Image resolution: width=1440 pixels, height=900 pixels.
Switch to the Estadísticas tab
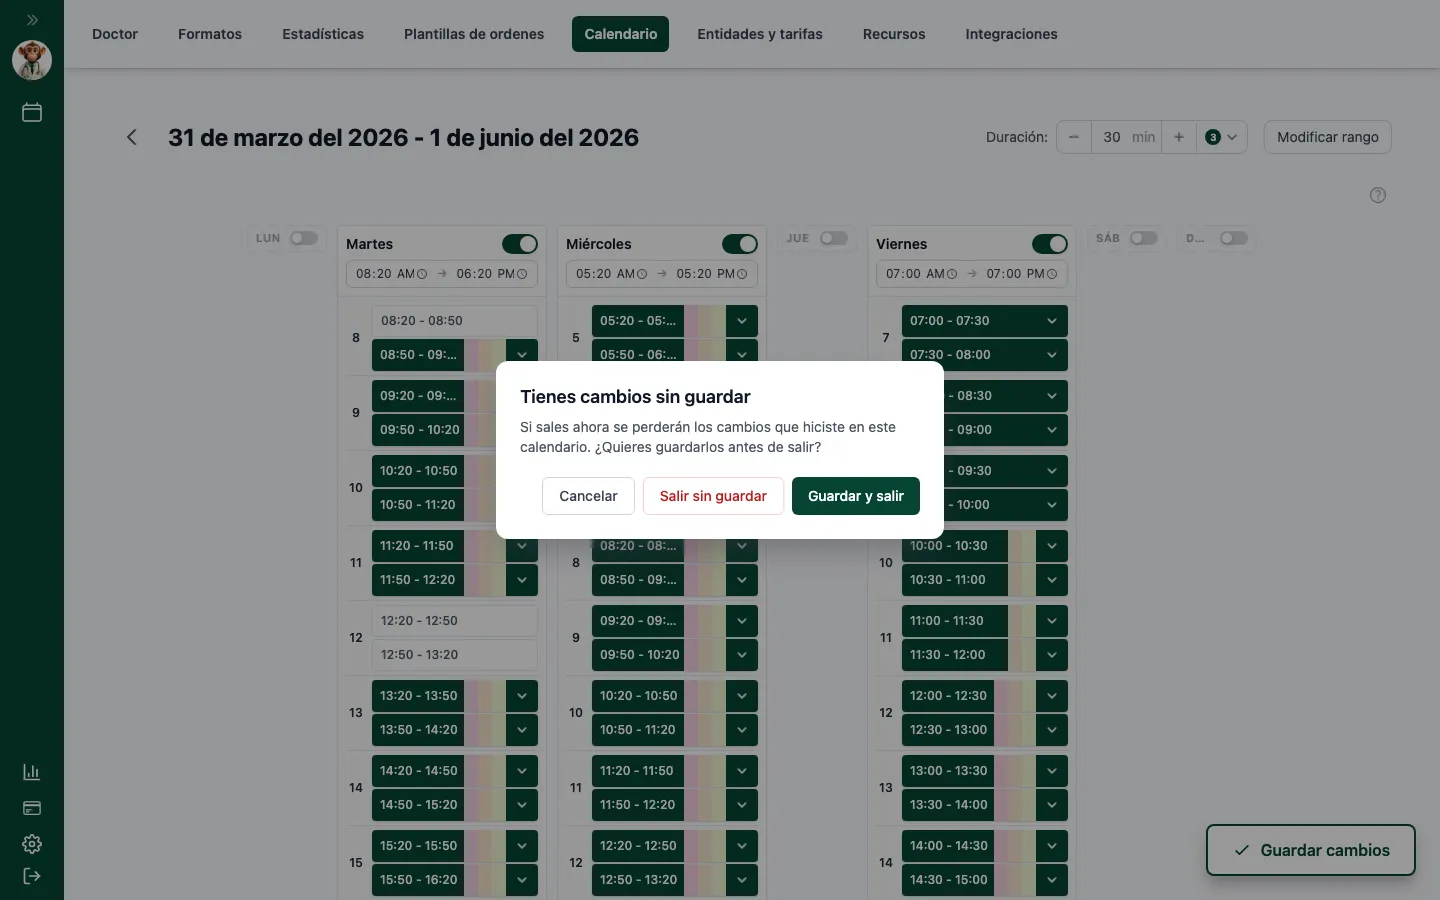(x=323, y=34)
